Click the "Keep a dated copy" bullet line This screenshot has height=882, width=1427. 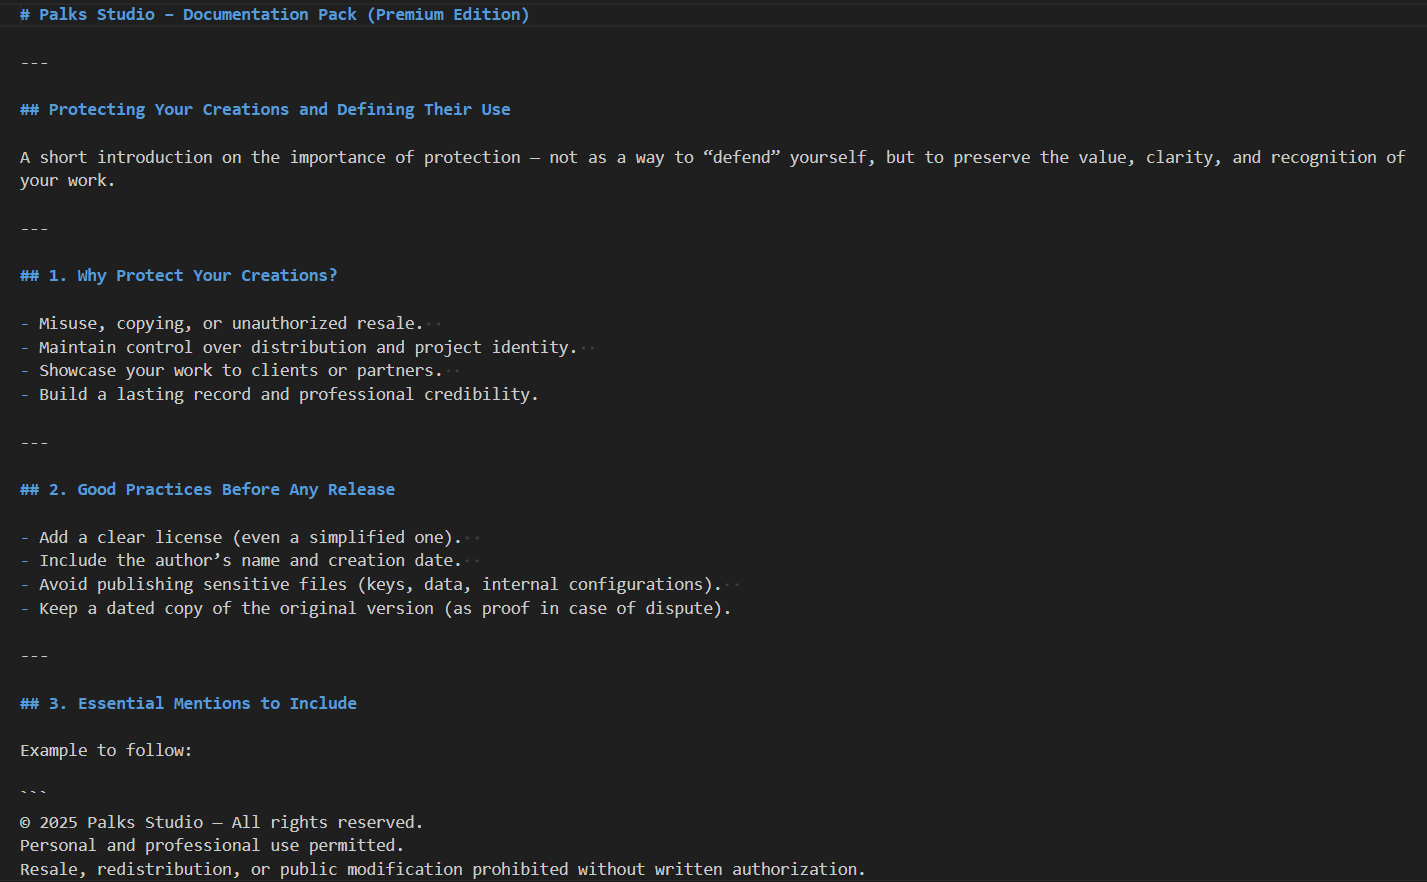(385, 609)
